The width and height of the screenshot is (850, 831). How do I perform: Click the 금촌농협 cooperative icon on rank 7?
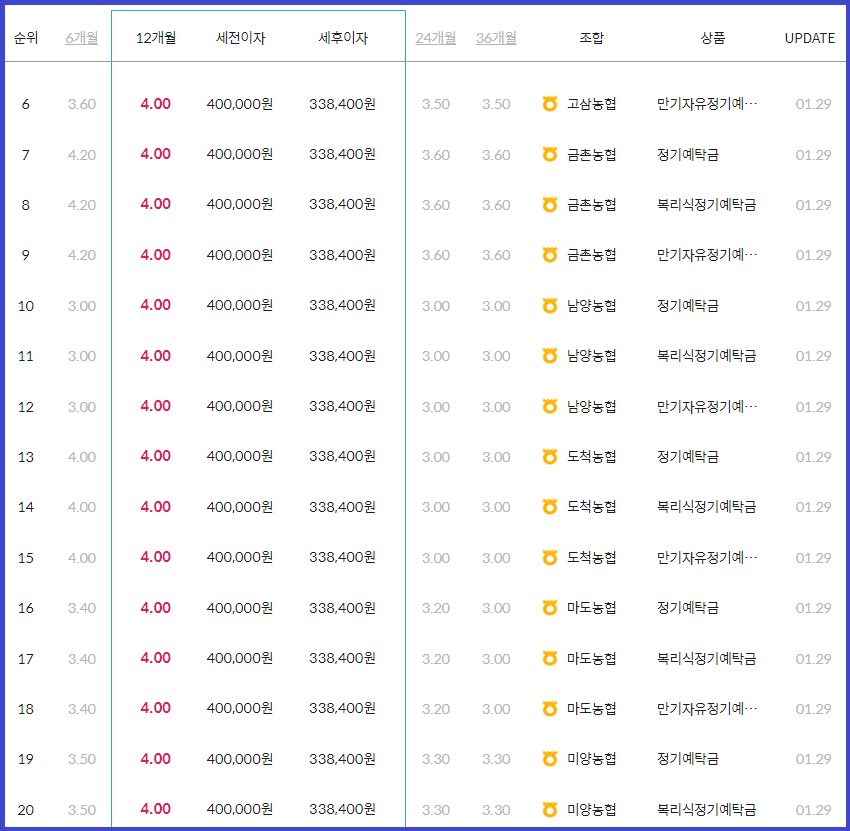547,154
